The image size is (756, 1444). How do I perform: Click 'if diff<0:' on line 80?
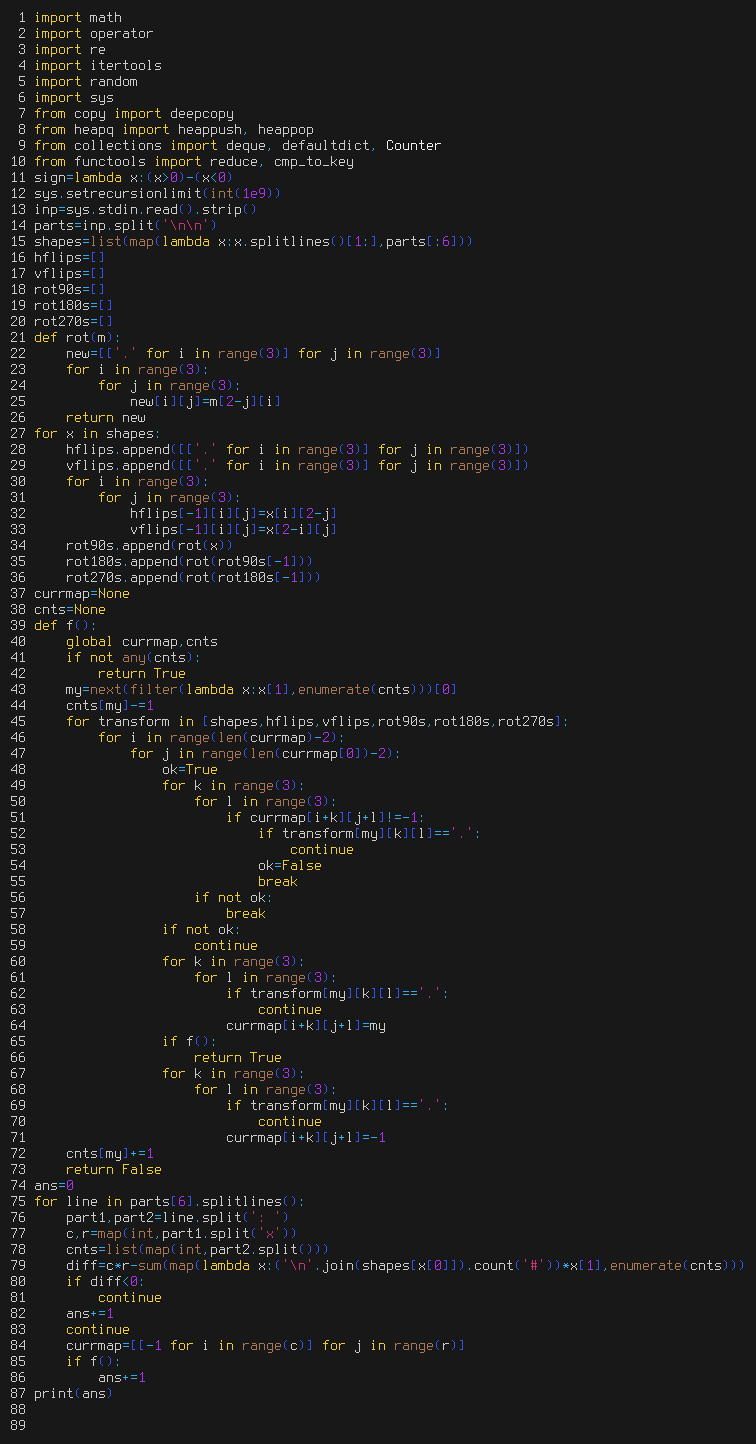point(106,1281)
